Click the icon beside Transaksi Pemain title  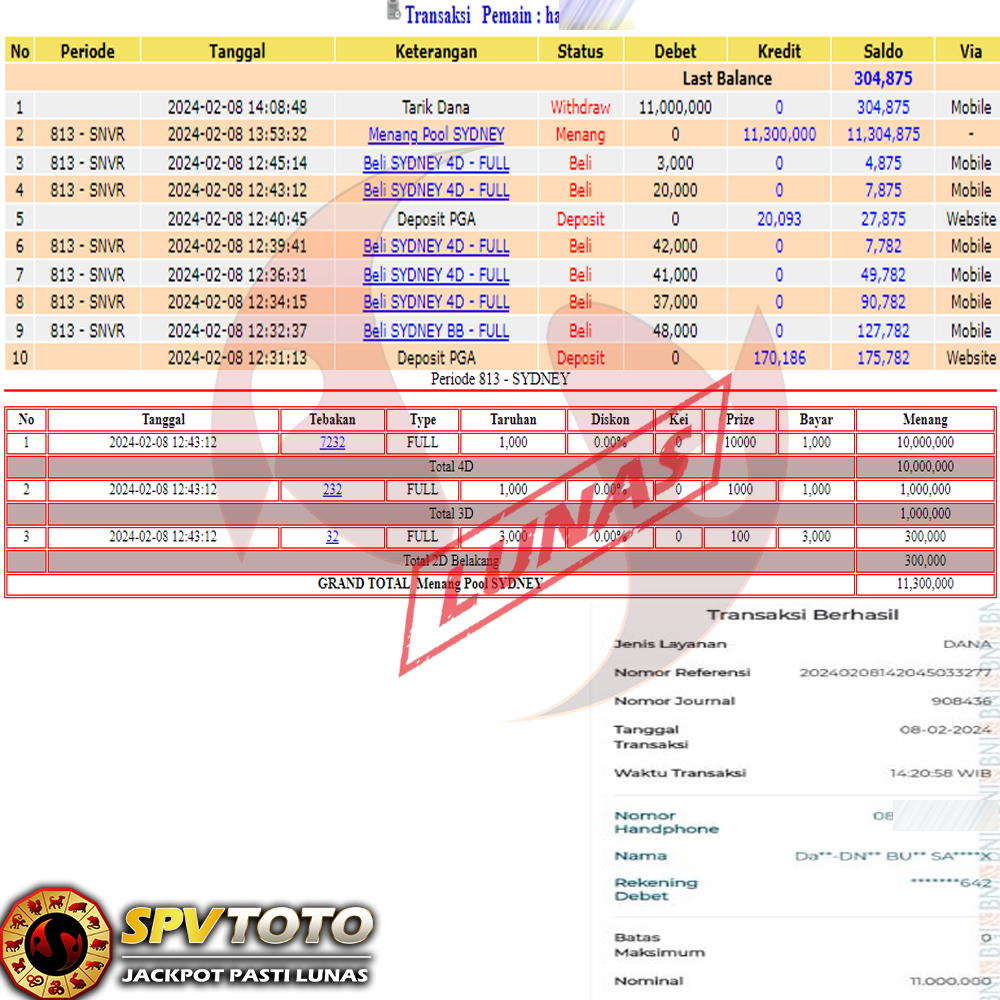[393, 12]
